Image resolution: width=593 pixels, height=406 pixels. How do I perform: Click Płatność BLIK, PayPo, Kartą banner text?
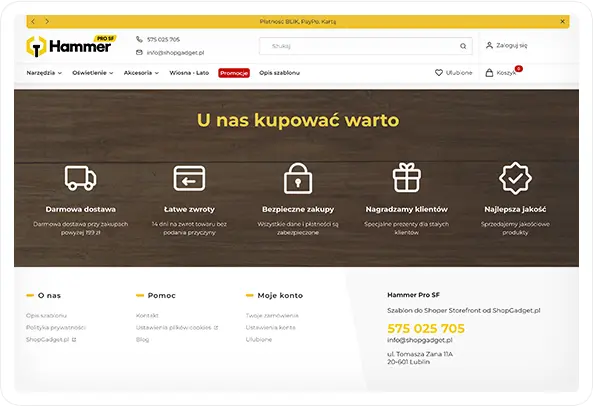[298, 22]
